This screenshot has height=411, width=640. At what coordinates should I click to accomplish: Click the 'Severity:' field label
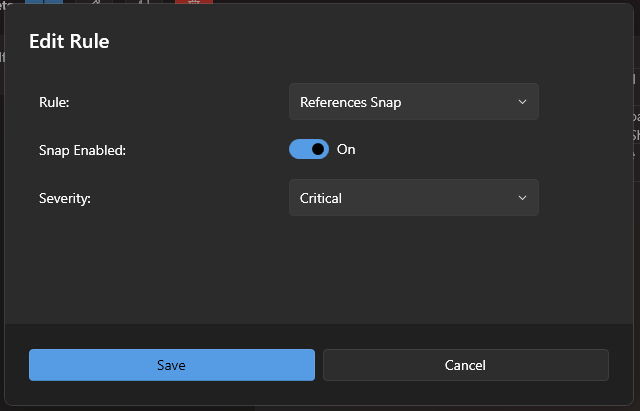tap(65, 198)
